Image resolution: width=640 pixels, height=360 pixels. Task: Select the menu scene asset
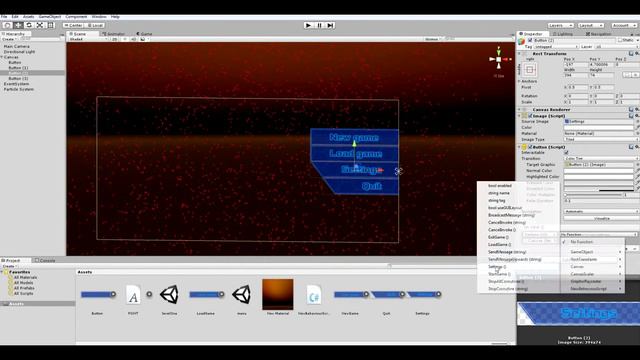[242, 295]
